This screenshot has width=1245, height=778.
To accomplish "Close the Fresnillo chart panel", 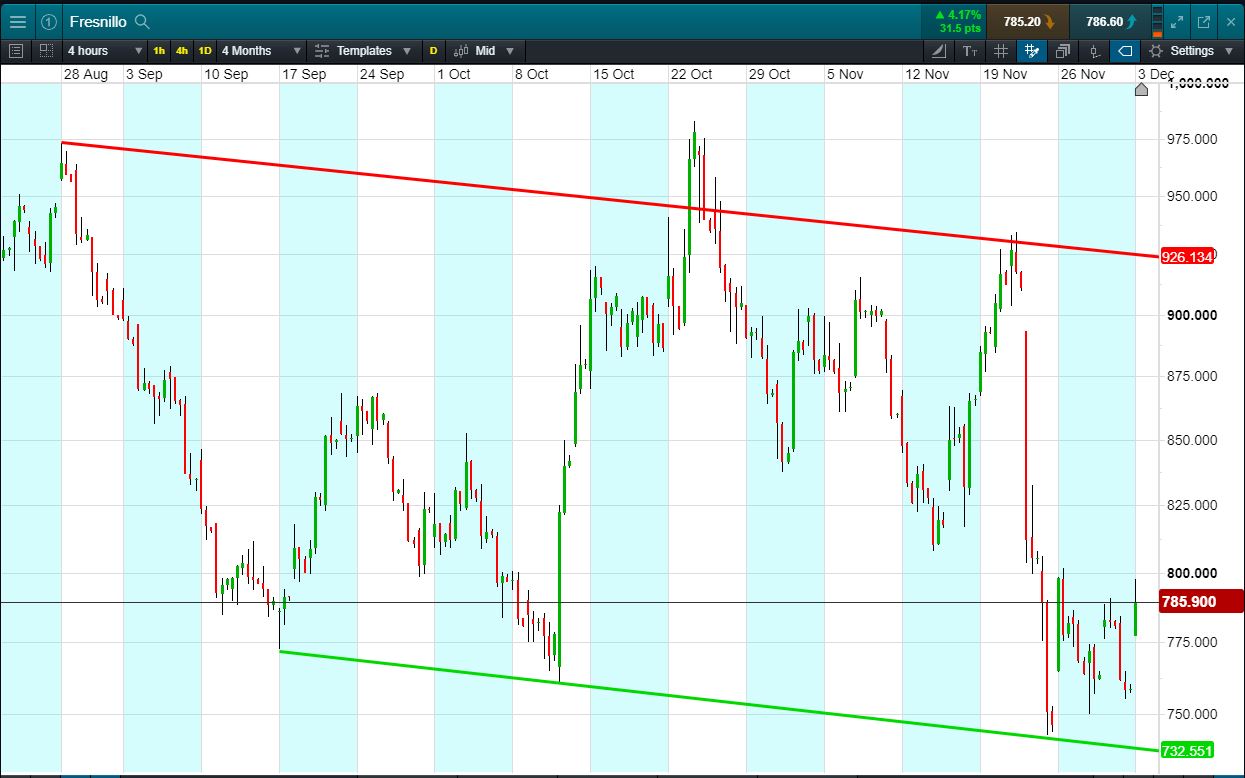I will point(1229,21).
